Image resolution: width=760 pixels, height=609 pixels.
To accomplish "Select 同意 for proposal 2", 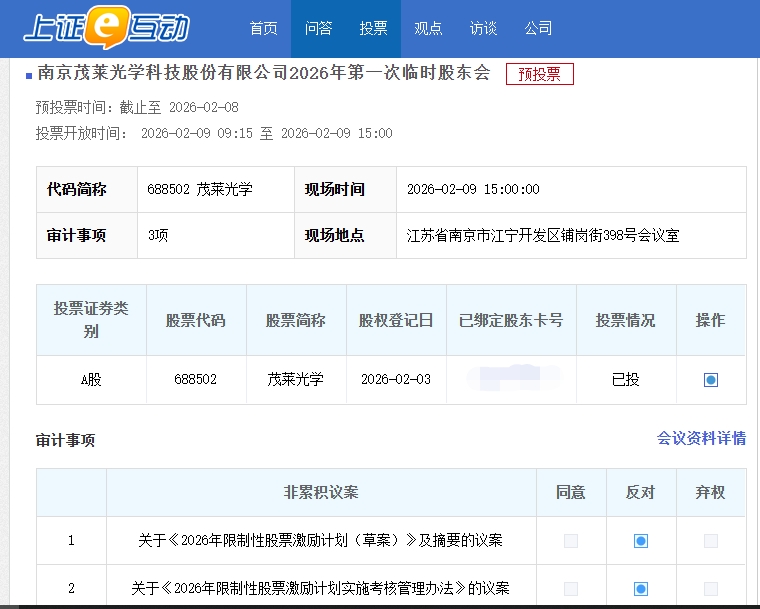I will coord(571,589).
